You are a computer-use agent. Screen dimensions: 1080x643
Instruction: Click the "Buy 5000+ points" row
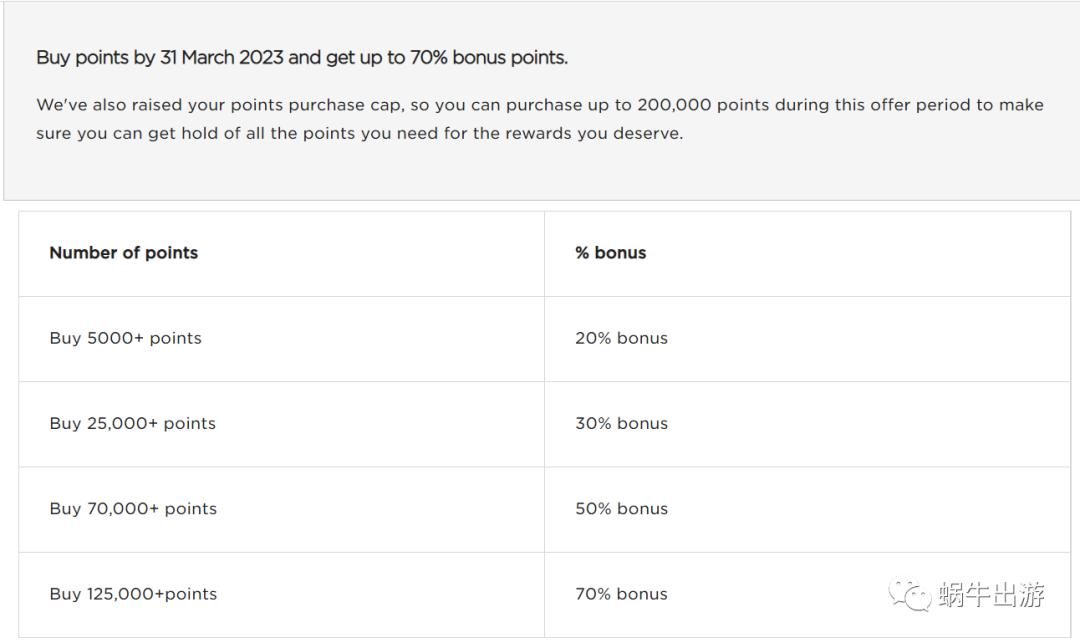(x=125, y=338)
